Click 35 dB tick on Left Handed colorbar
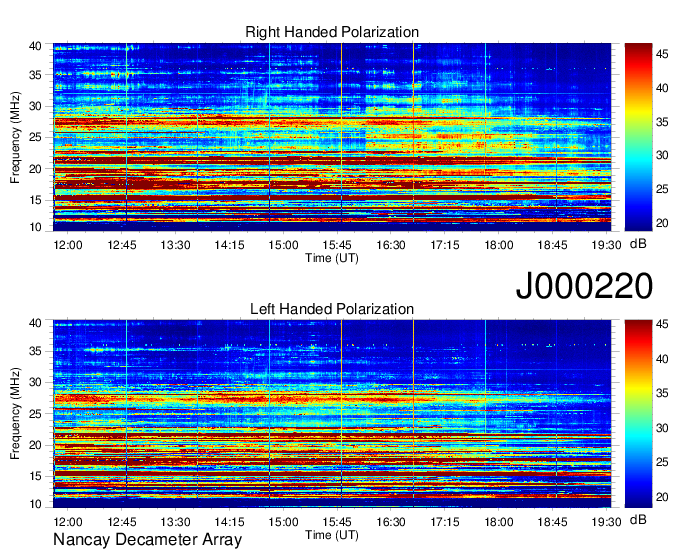 662,394
